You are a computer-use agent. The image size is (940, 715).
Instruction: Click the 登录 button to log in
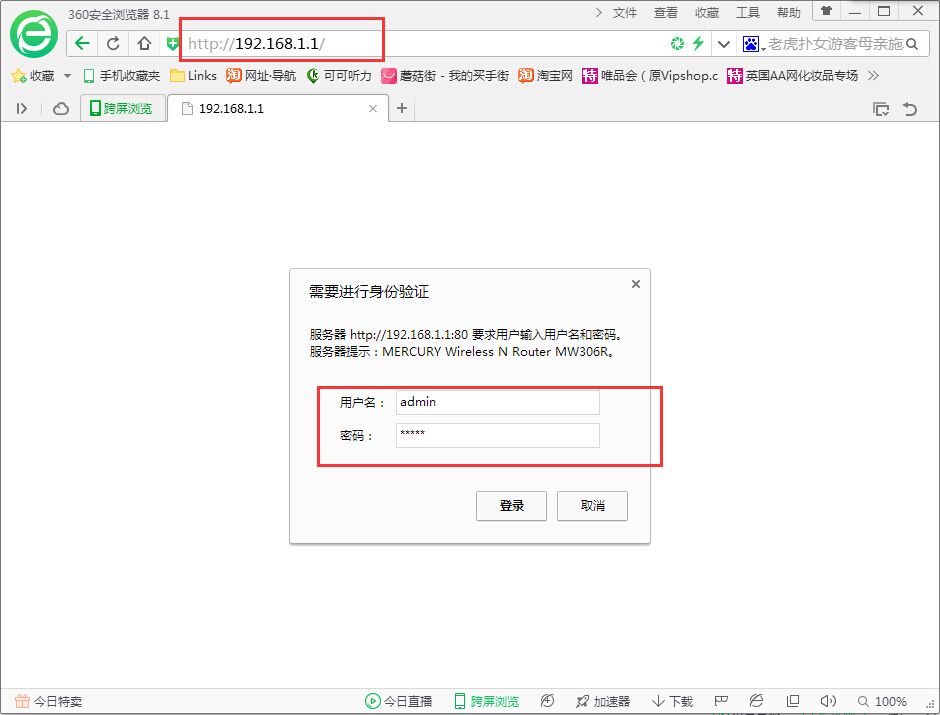[511, 506]
